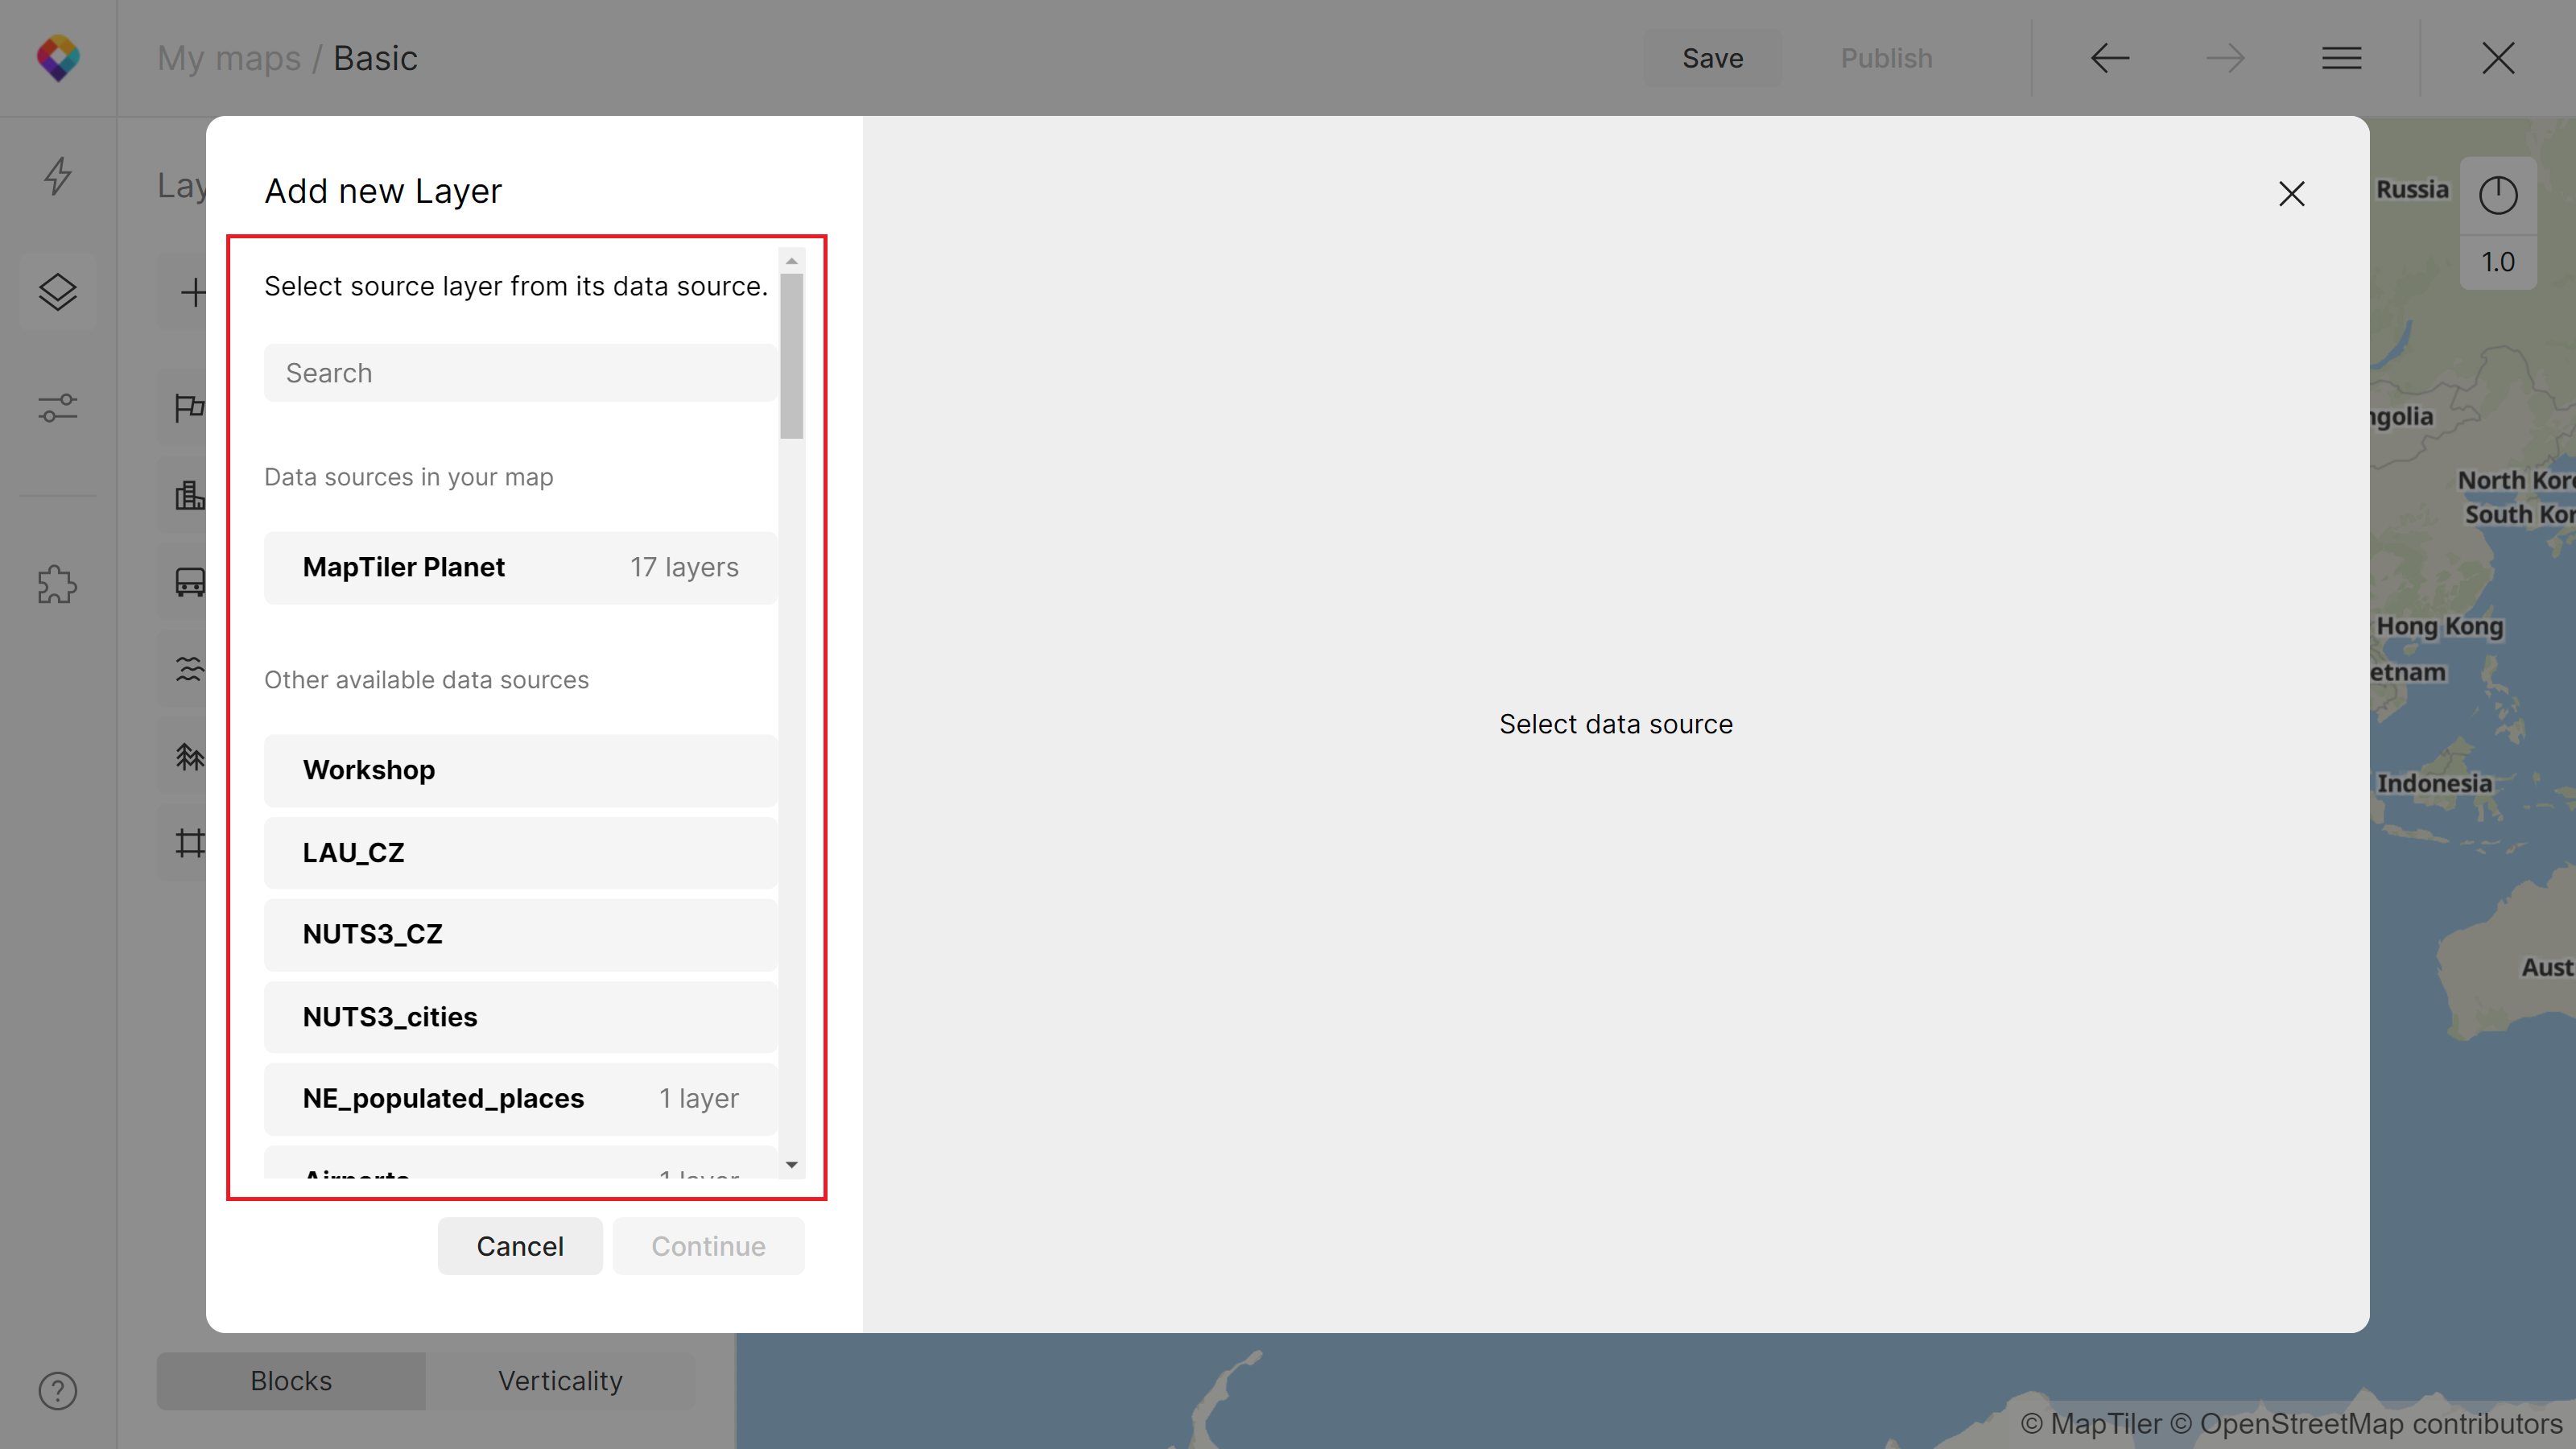Expand the Workshop data source
This screenshot has height=1449, width=2576.
coord(520,770)
